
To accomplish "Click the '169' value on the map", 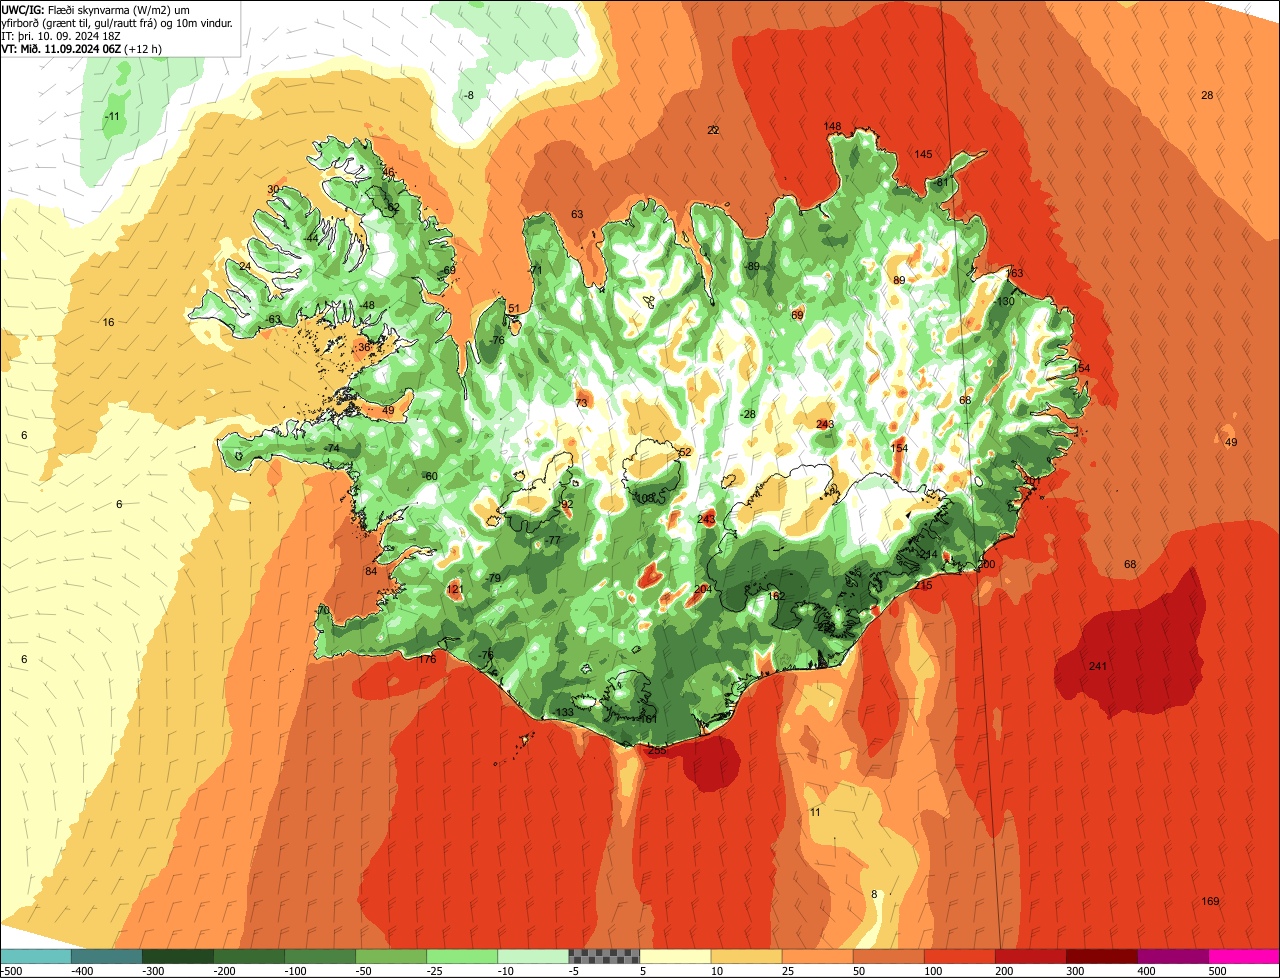I will (x=1210, y=901).
